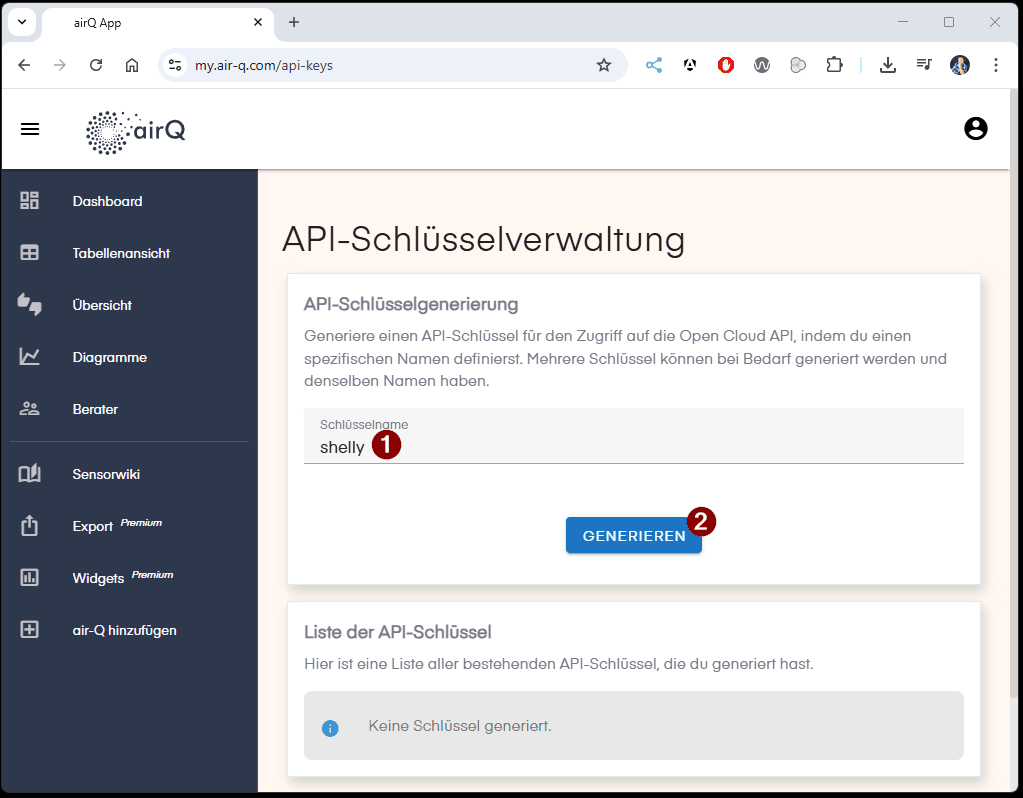
Task: Select the Tabellenansicht table icon
Action: click(30, 253)
